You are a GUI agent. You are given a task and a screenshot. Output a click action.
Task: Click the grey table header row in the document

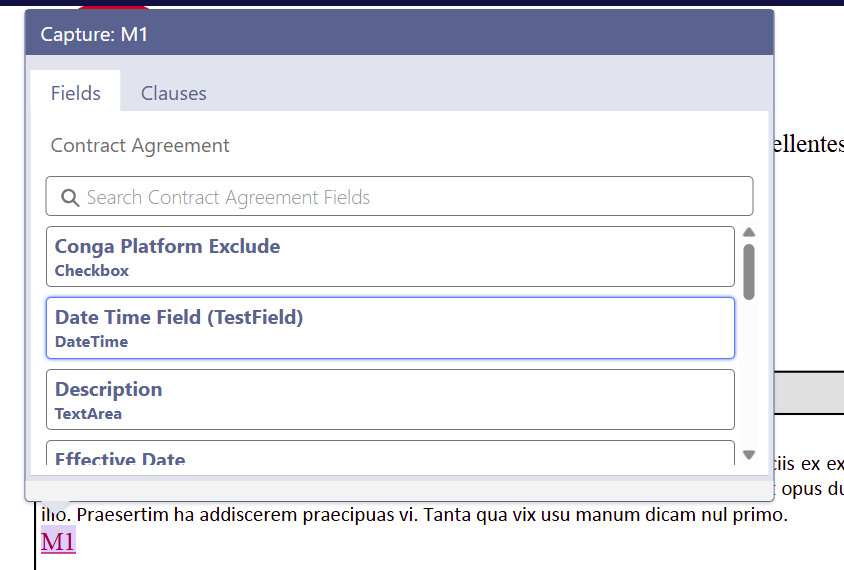[x=808, y=392]
